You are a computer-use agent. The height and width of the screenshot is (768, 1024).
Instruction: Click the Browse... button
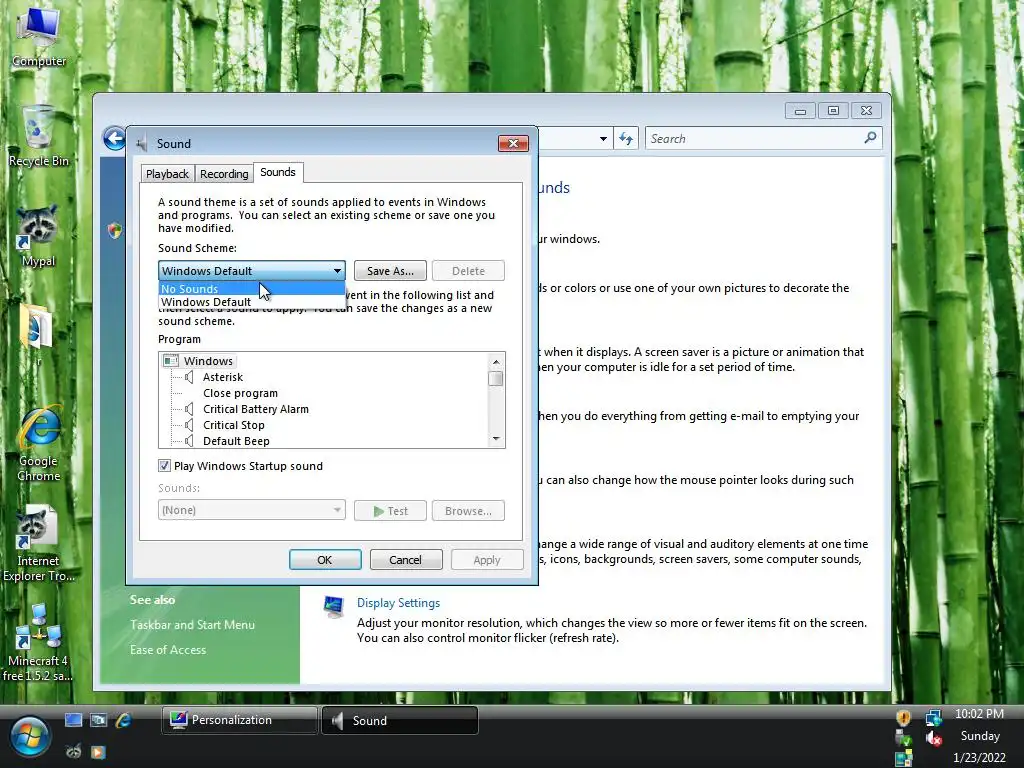pos(468,511)
